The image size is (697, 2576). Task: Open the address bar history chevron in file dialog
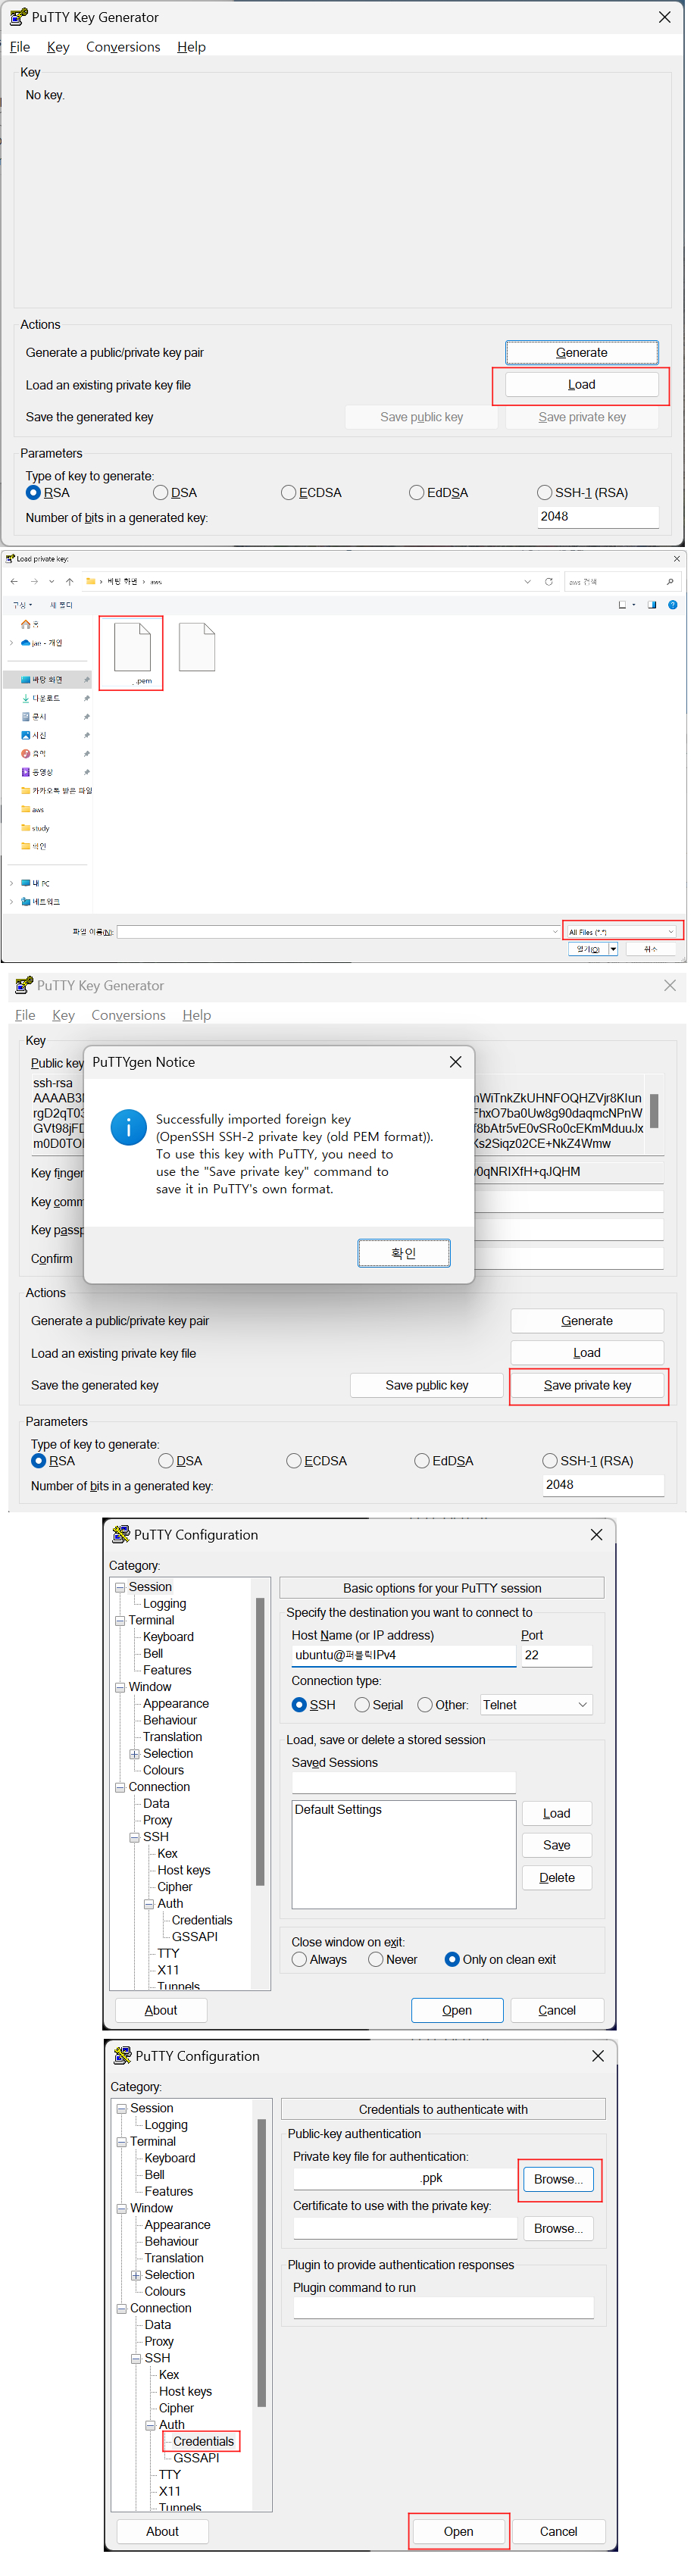[x=527, y=581]
